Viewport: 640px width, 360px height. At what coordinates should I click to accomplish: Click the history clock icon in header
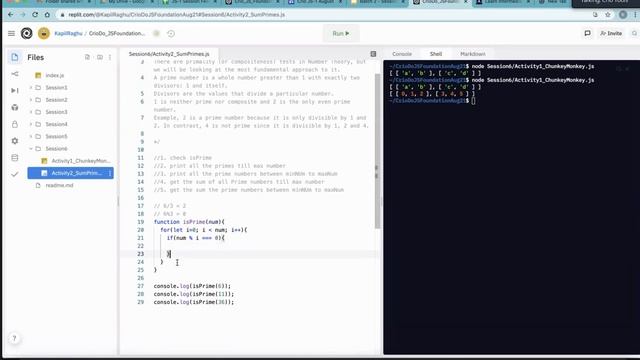[x=171, y=33]
